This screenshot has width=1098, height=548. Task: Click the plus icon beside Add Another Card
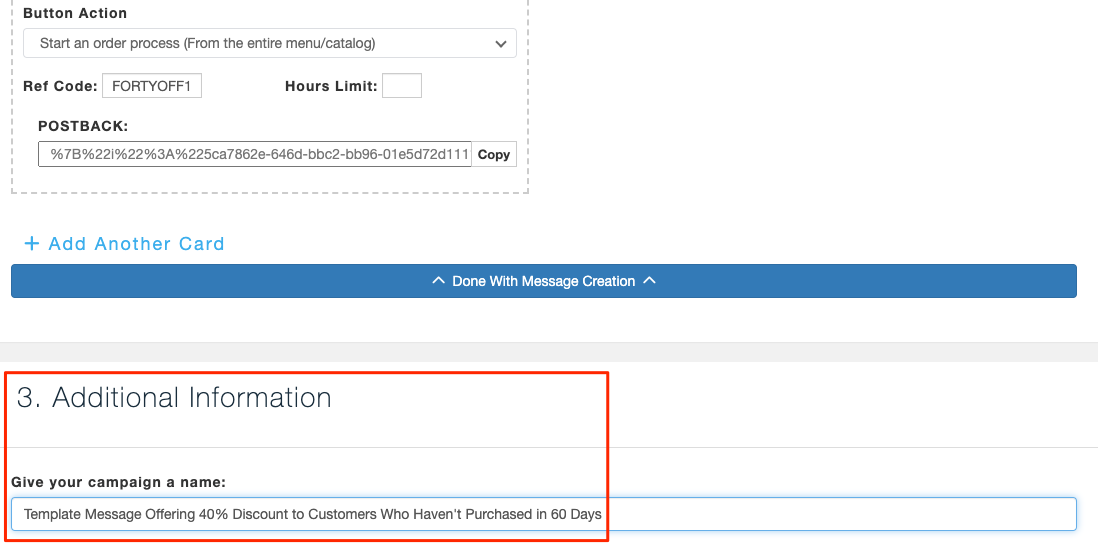(x=32, y=244)
